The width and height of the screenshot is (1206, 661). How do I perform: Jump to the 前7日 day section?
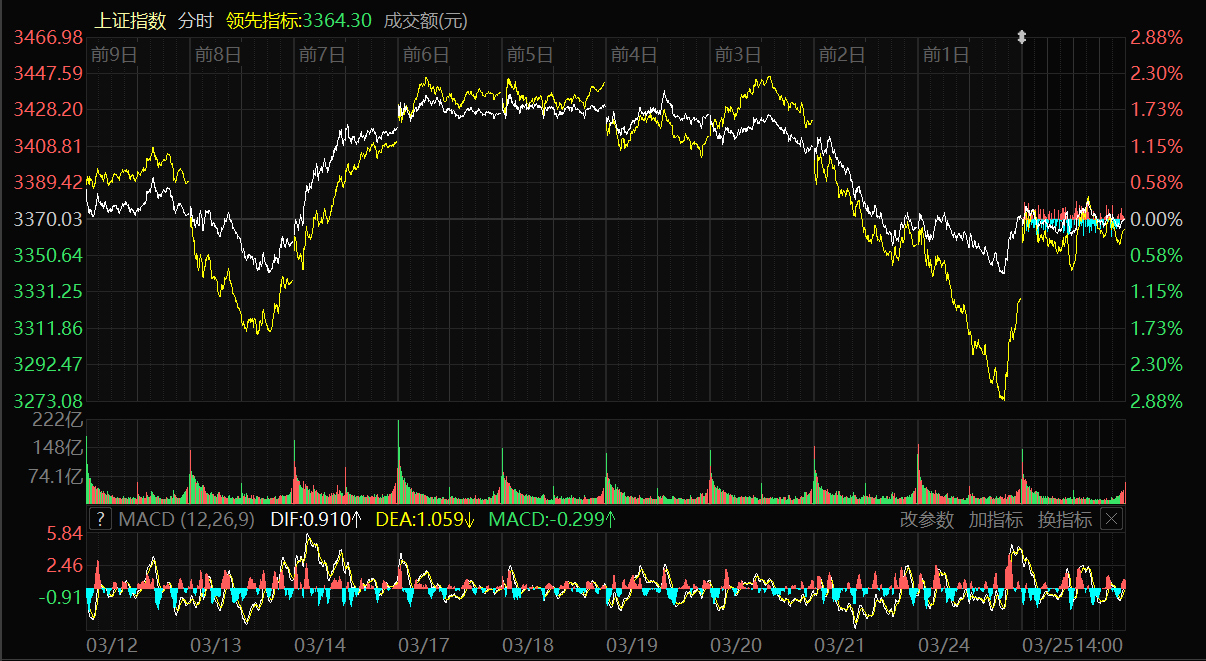pyautogui.click(x=321, y=55)
